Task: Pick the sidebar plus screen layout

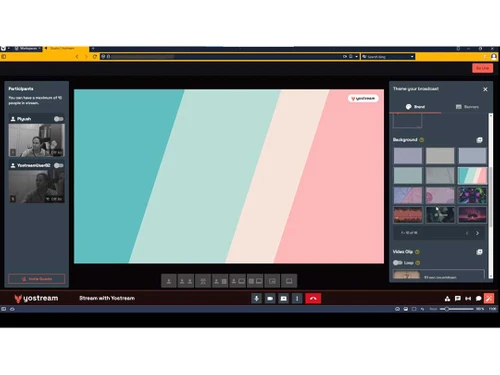Action: [255, 281]
